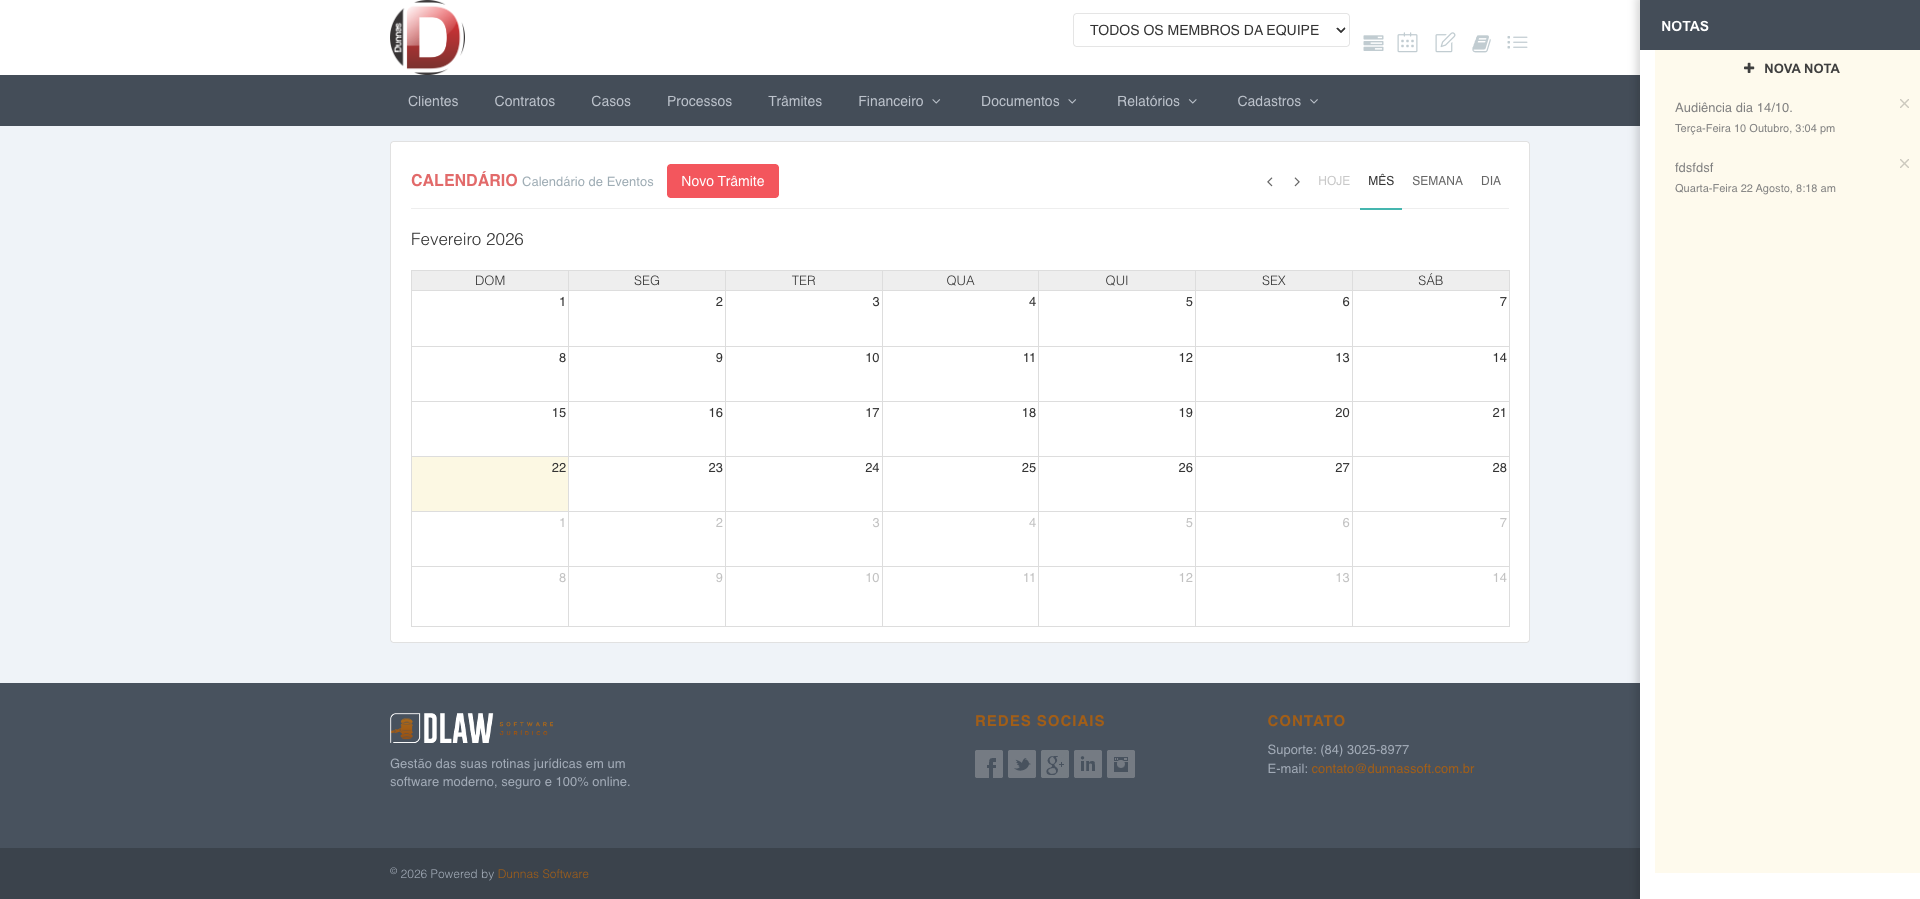Expand the Documentos menu
Image resolution: width=1920 pixels, height=899 pixels.
pos(1029,101)
